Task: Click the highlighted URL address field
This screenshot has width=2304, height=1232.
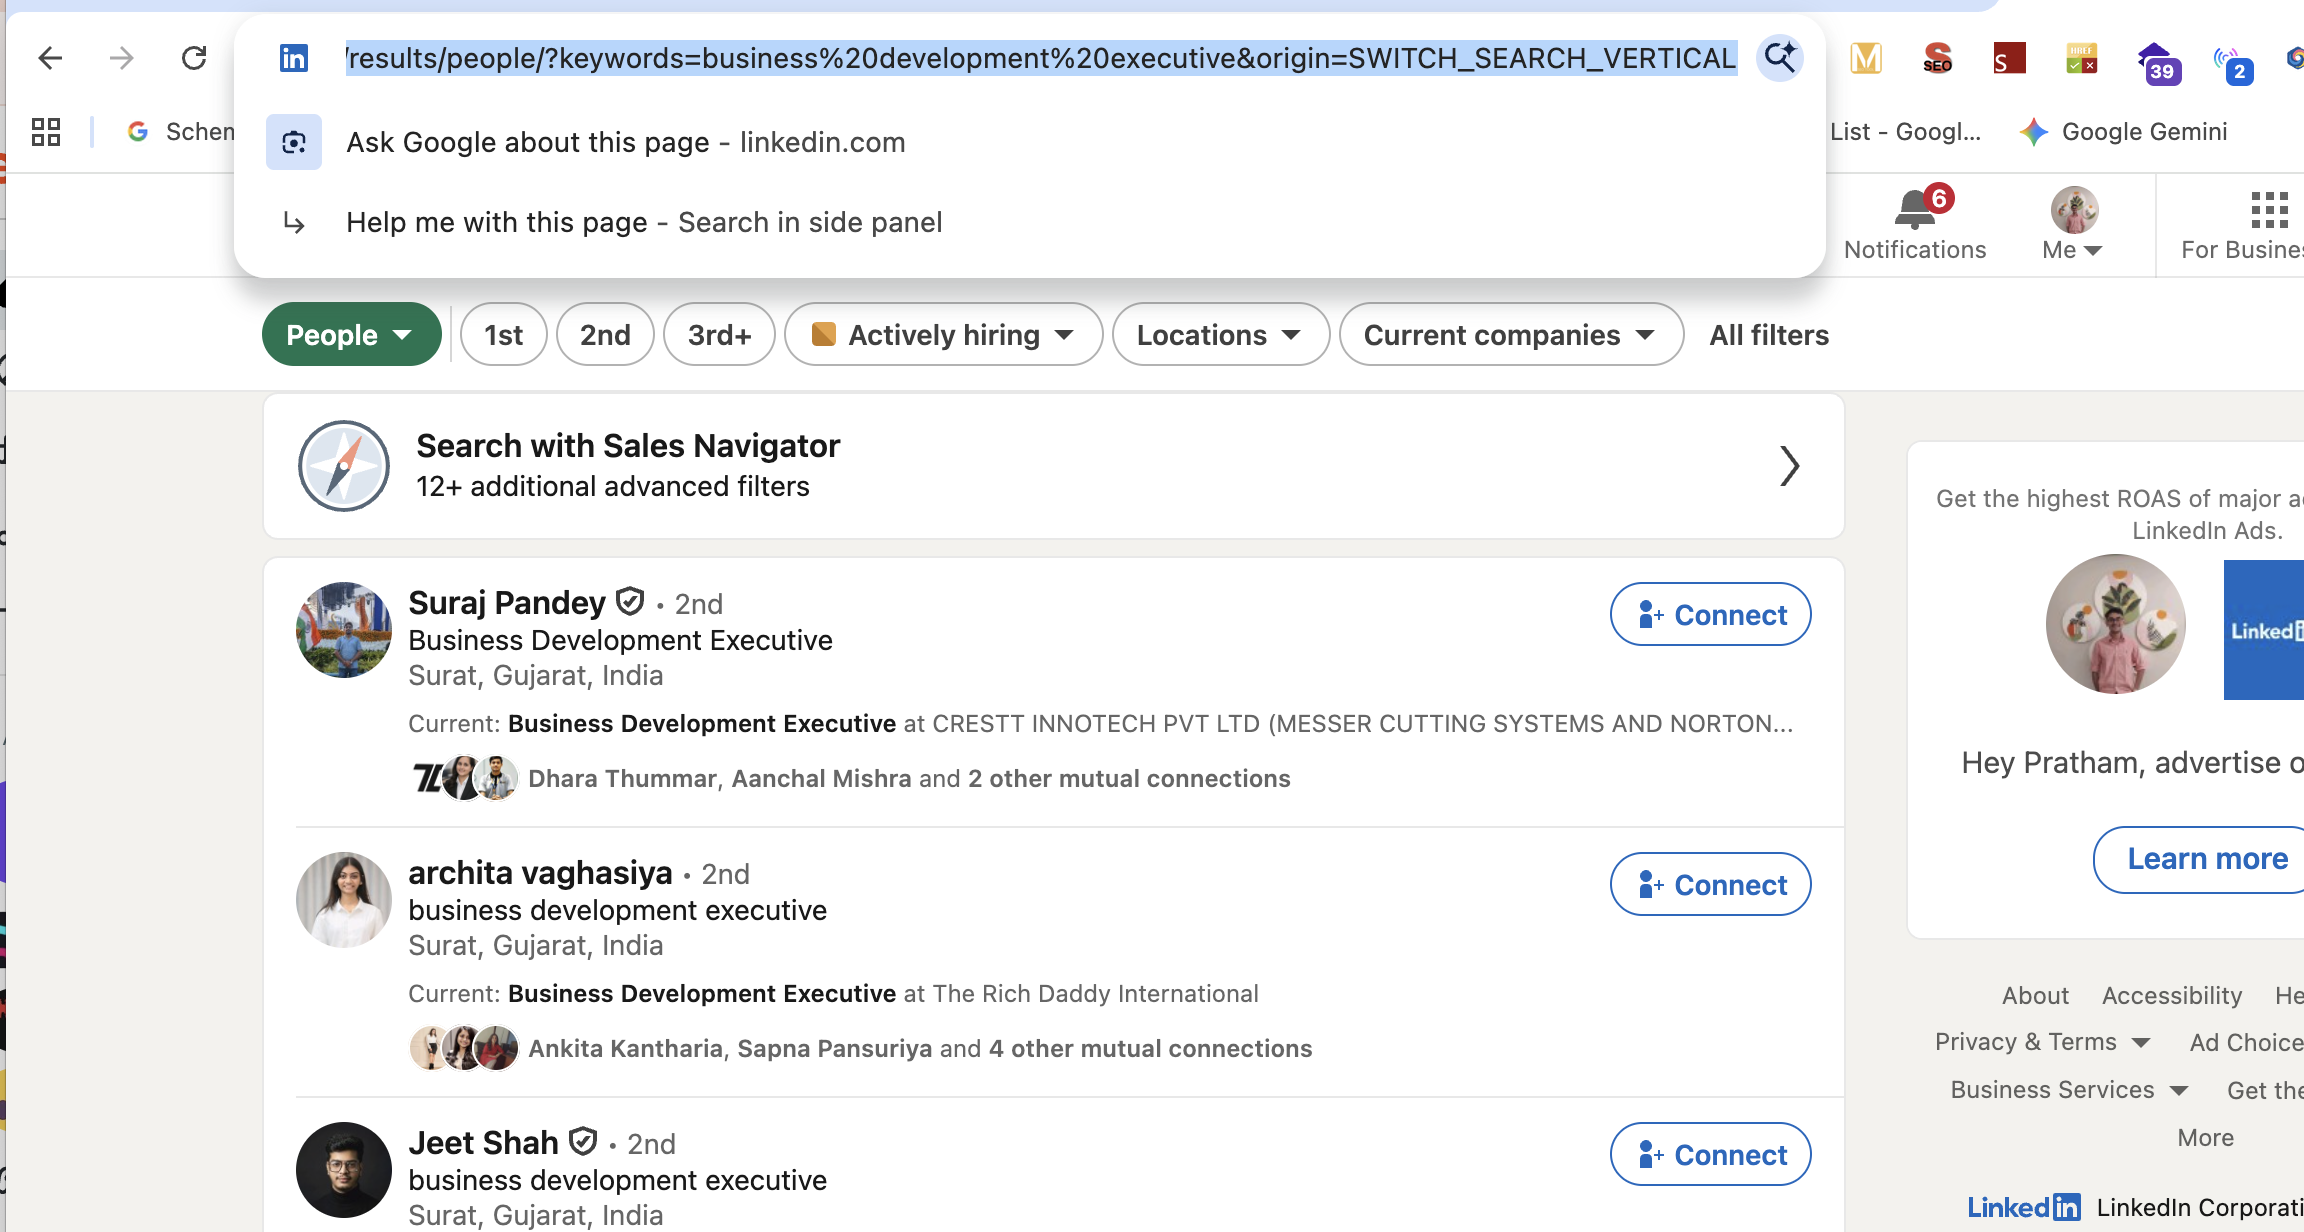Action: [1040, 58]
